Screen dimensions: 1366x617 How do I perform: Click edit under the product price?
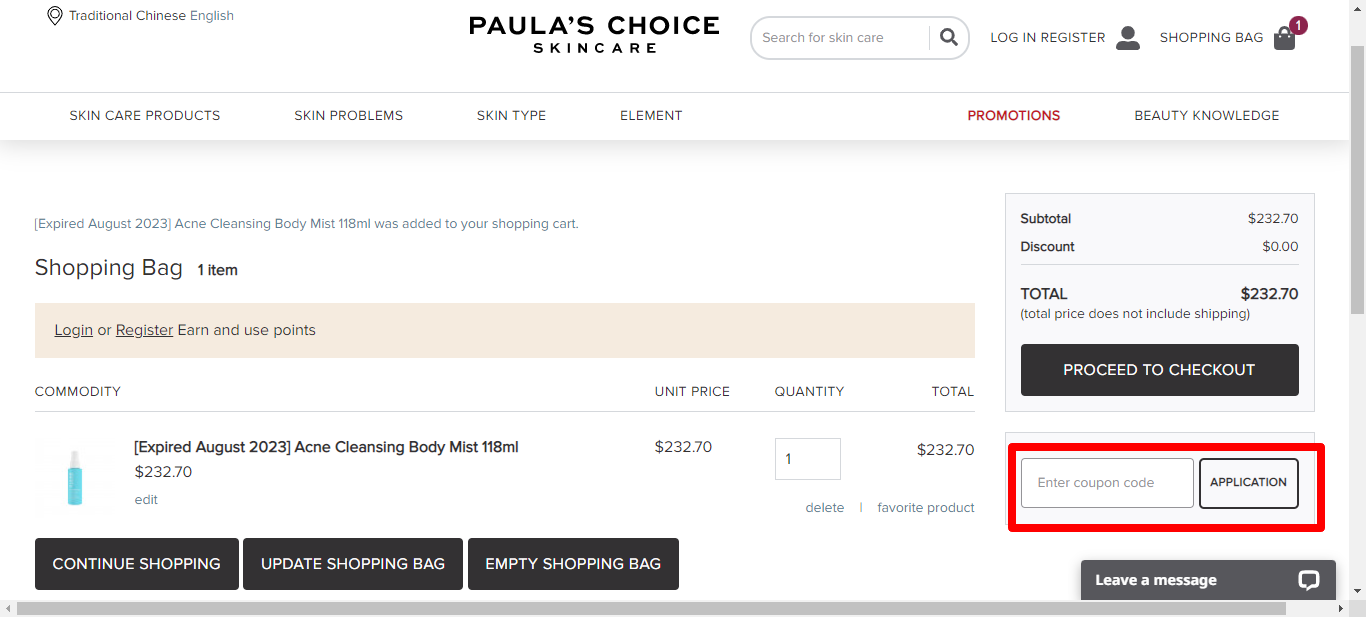coord(146,499)
